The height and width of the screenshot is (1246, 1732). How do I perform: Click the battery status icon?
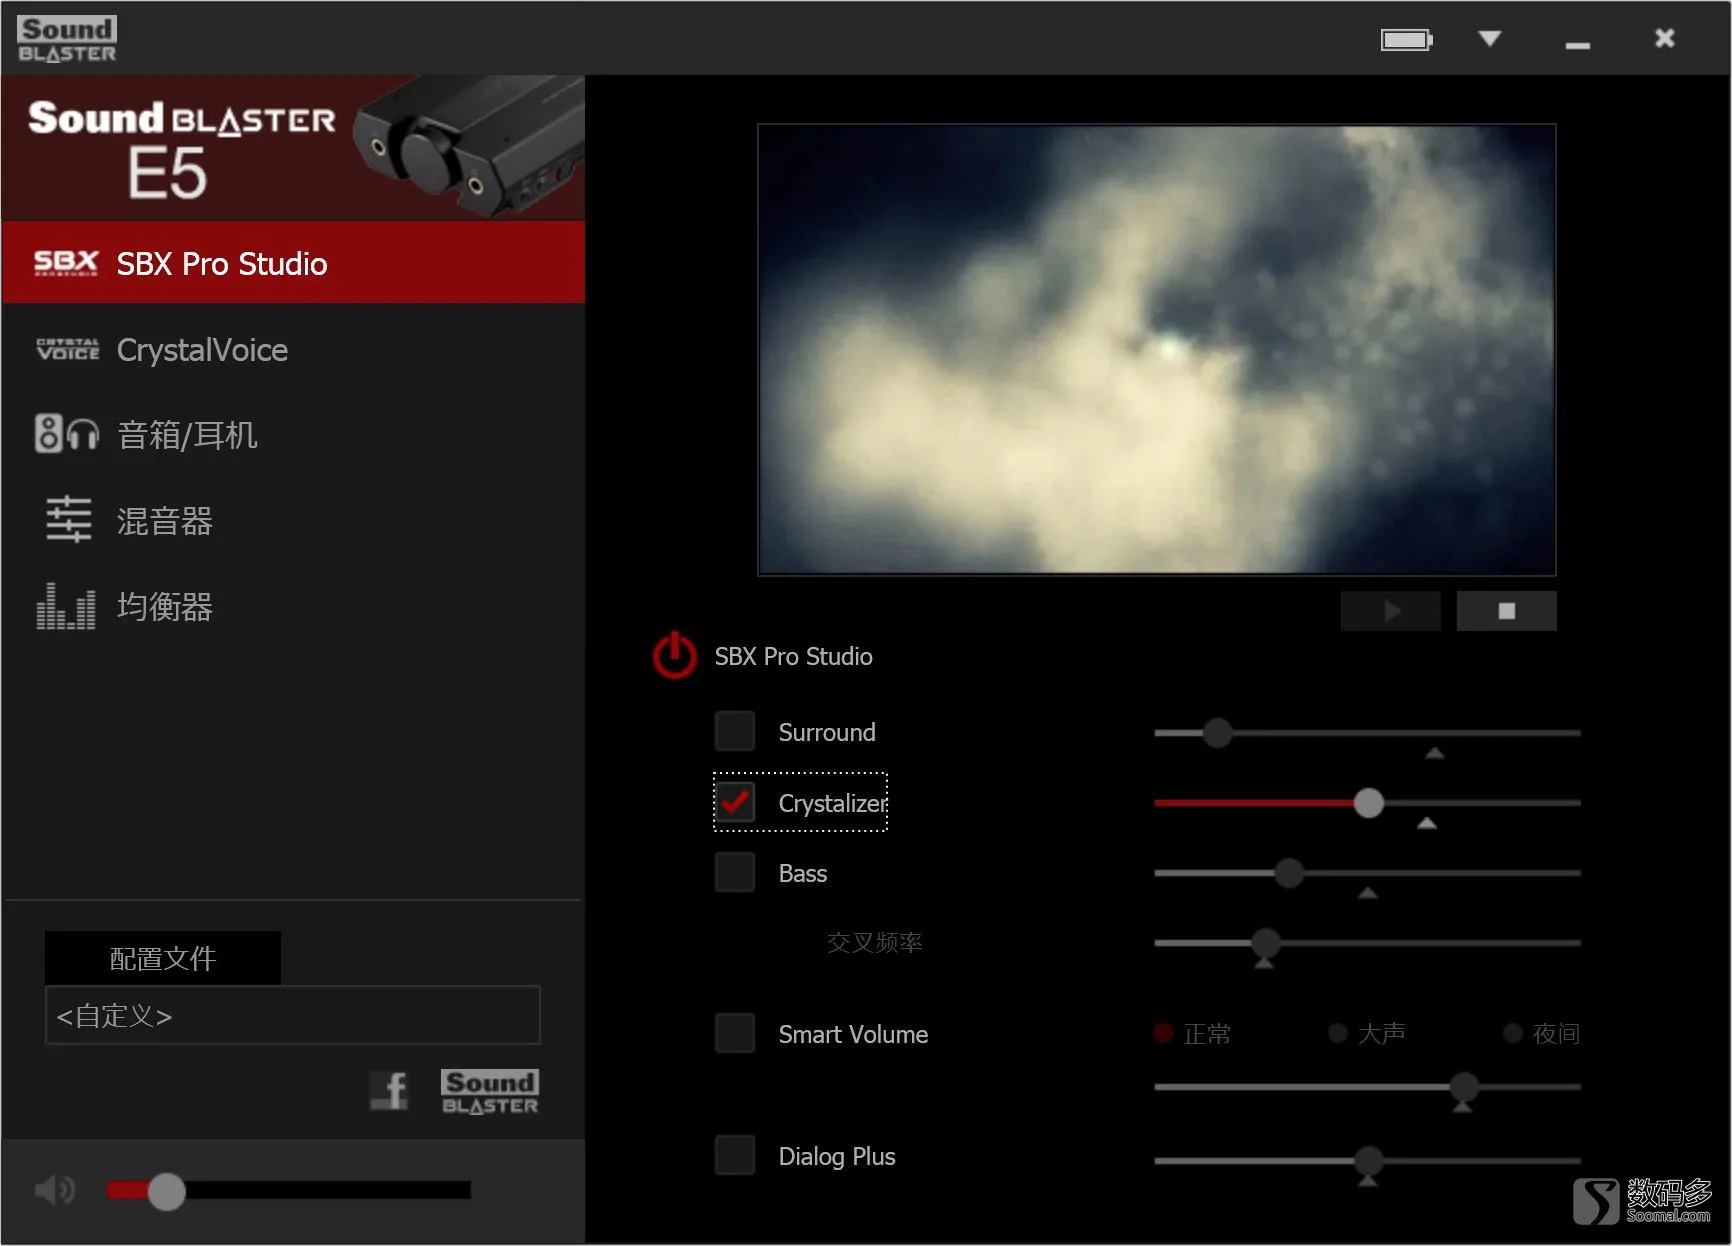point(1407,39)
